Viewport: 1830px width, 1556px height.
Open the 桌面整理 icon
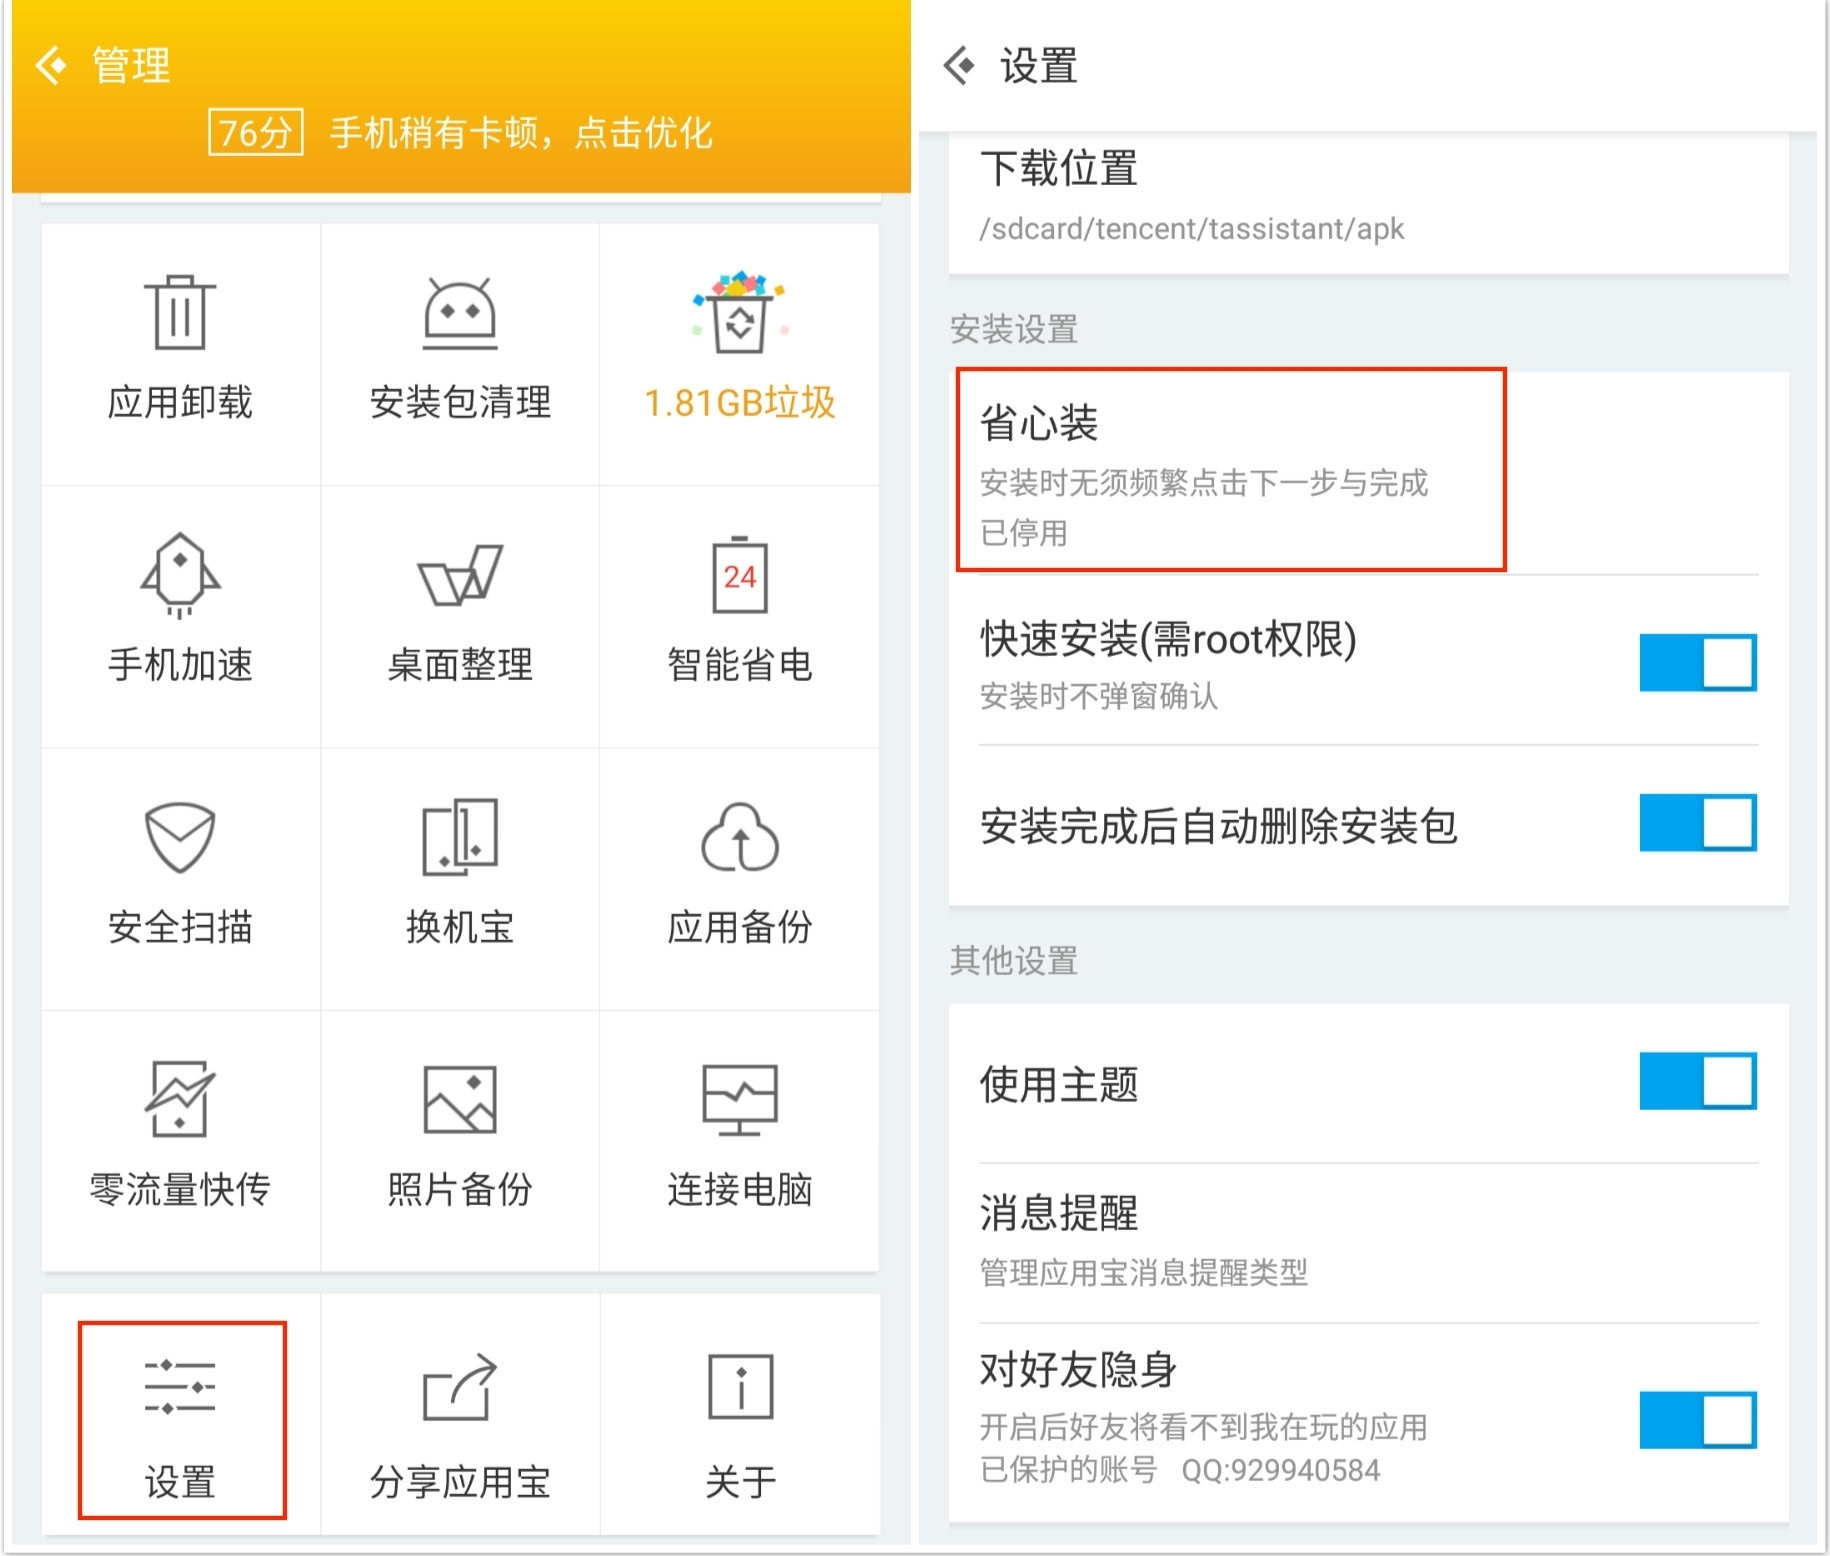460,575
